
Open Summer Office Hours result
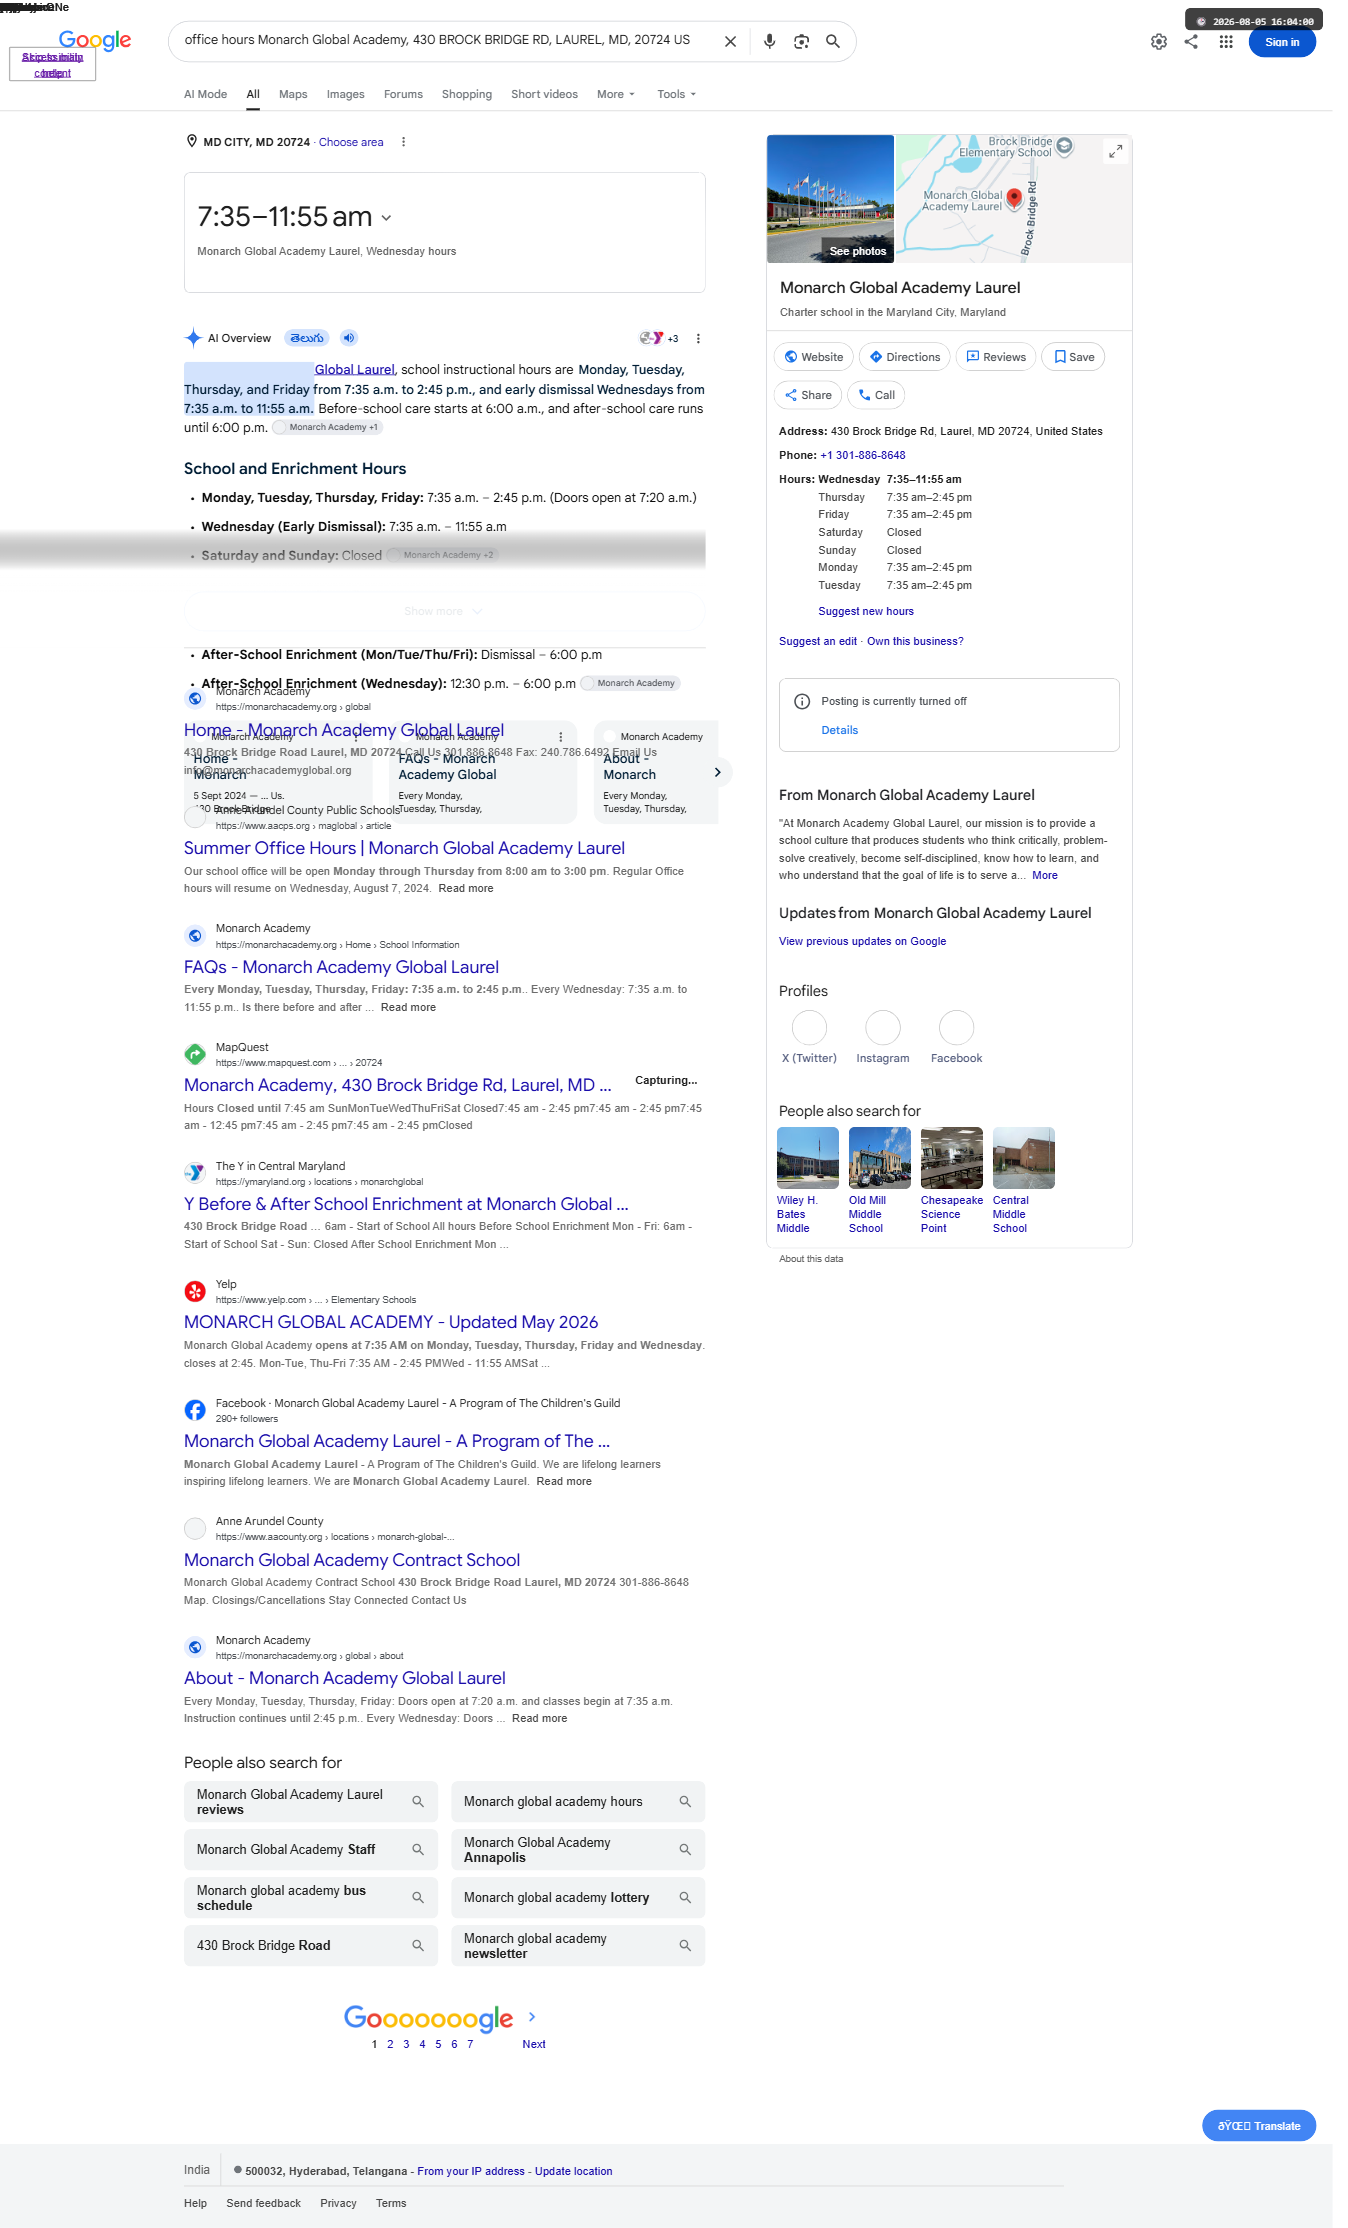(404, 848)
